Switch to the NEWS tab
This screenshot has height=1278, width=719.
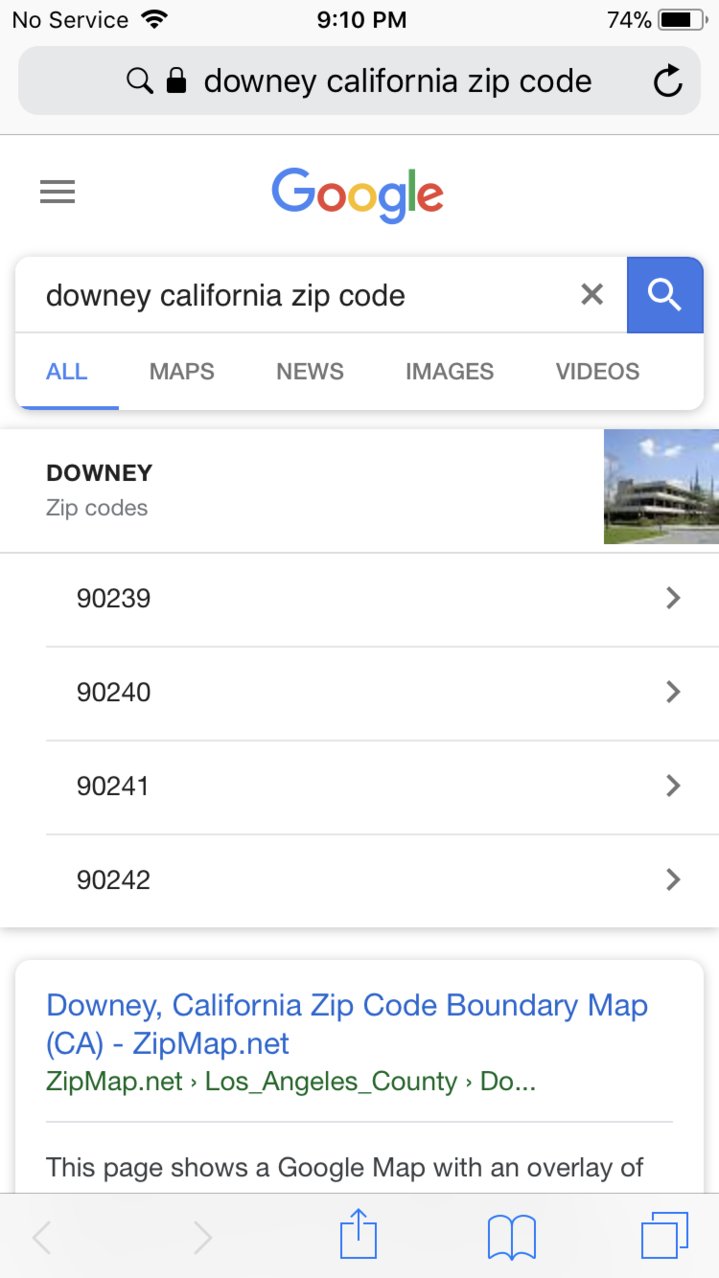click(x=310, y=371)
